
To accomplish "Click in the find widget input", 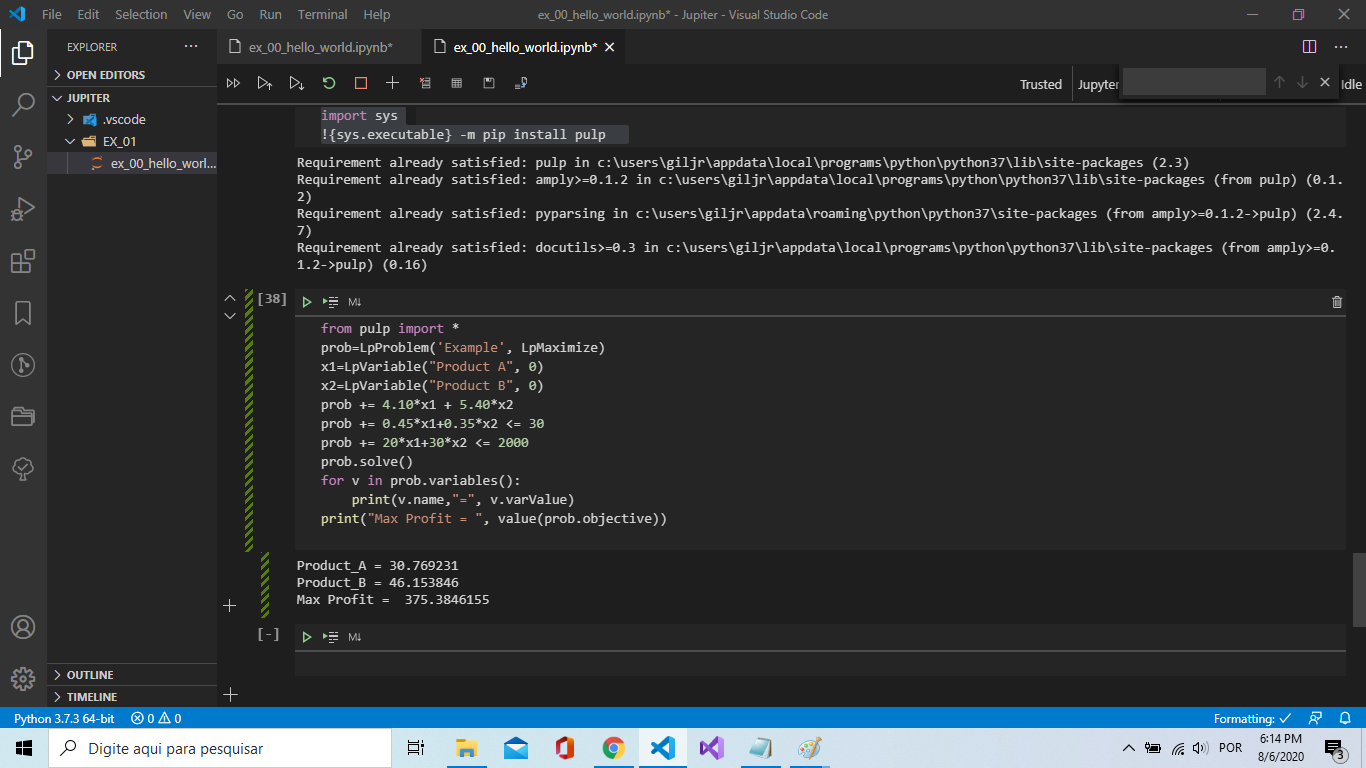I will pos(1194,82).
